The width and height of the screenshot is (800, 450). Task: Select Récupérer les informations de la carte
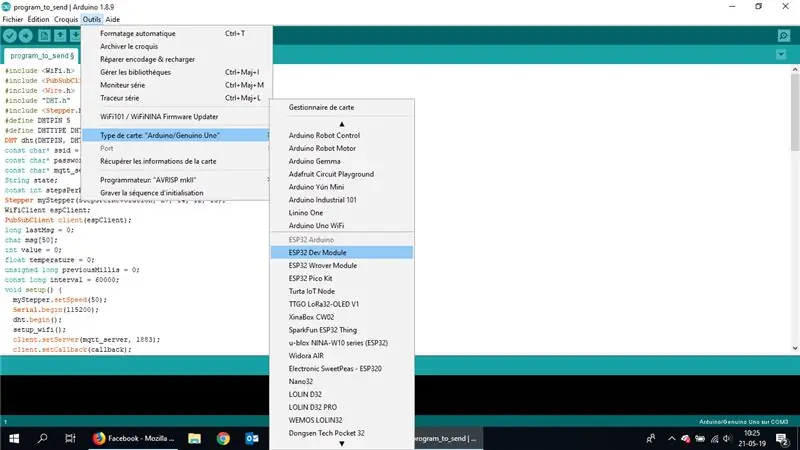click(176, 161)
